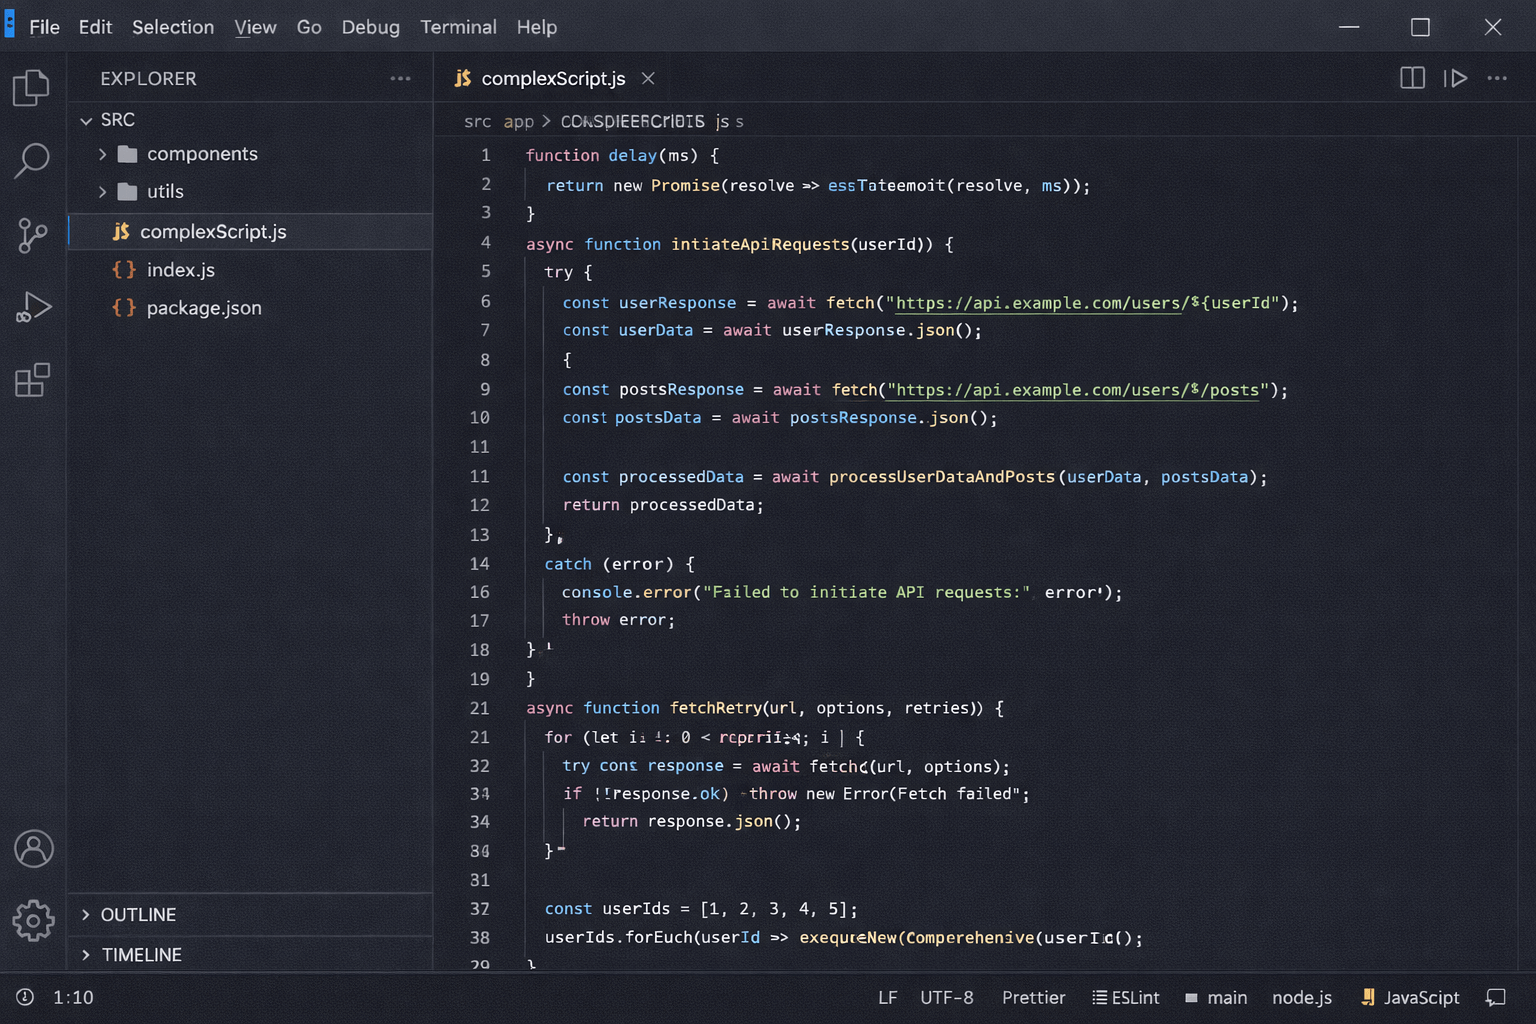Click the Accounts profile icon
The width and height of the screenshot is (1536, 1024).
[x=33, y=849]
